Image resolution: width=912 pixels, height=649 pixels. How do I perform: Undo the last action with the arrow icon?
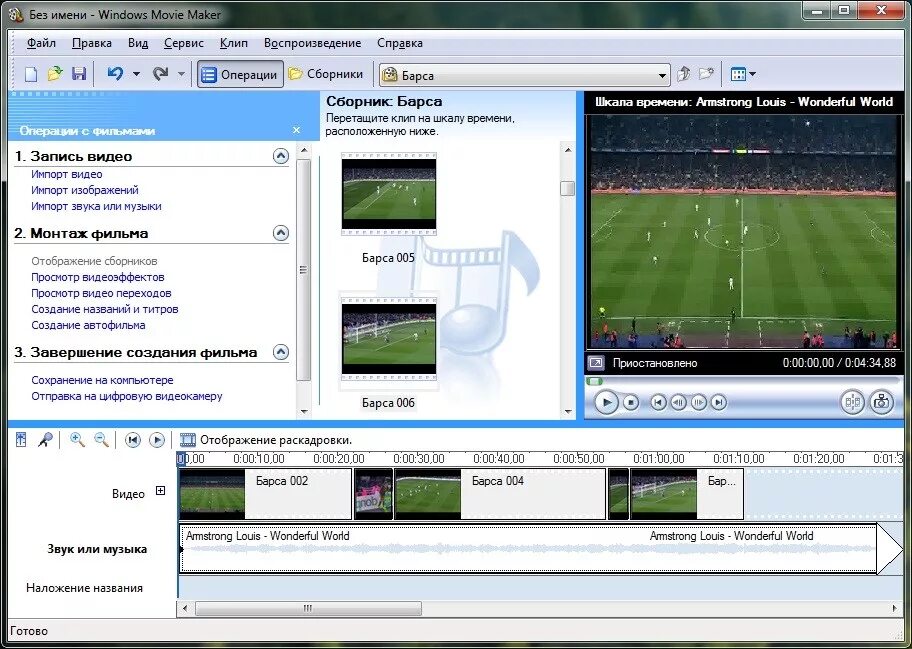click(x=115, y=74)
